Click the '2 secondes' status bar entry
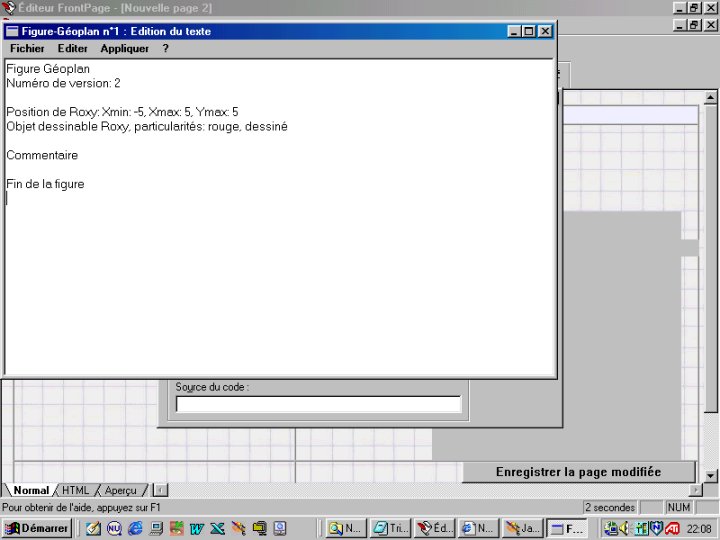 [610, 507]
